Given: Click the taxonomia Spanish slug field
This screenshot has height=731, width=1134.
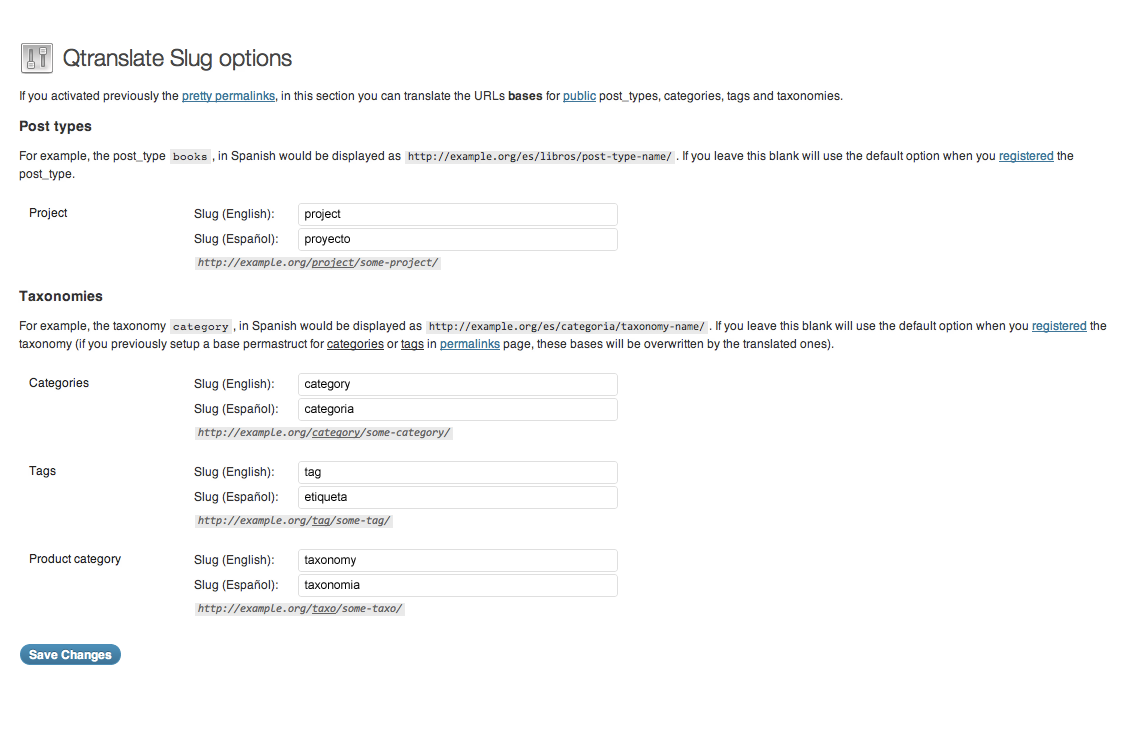Looking at the screenshot, I should coord(458,585).
